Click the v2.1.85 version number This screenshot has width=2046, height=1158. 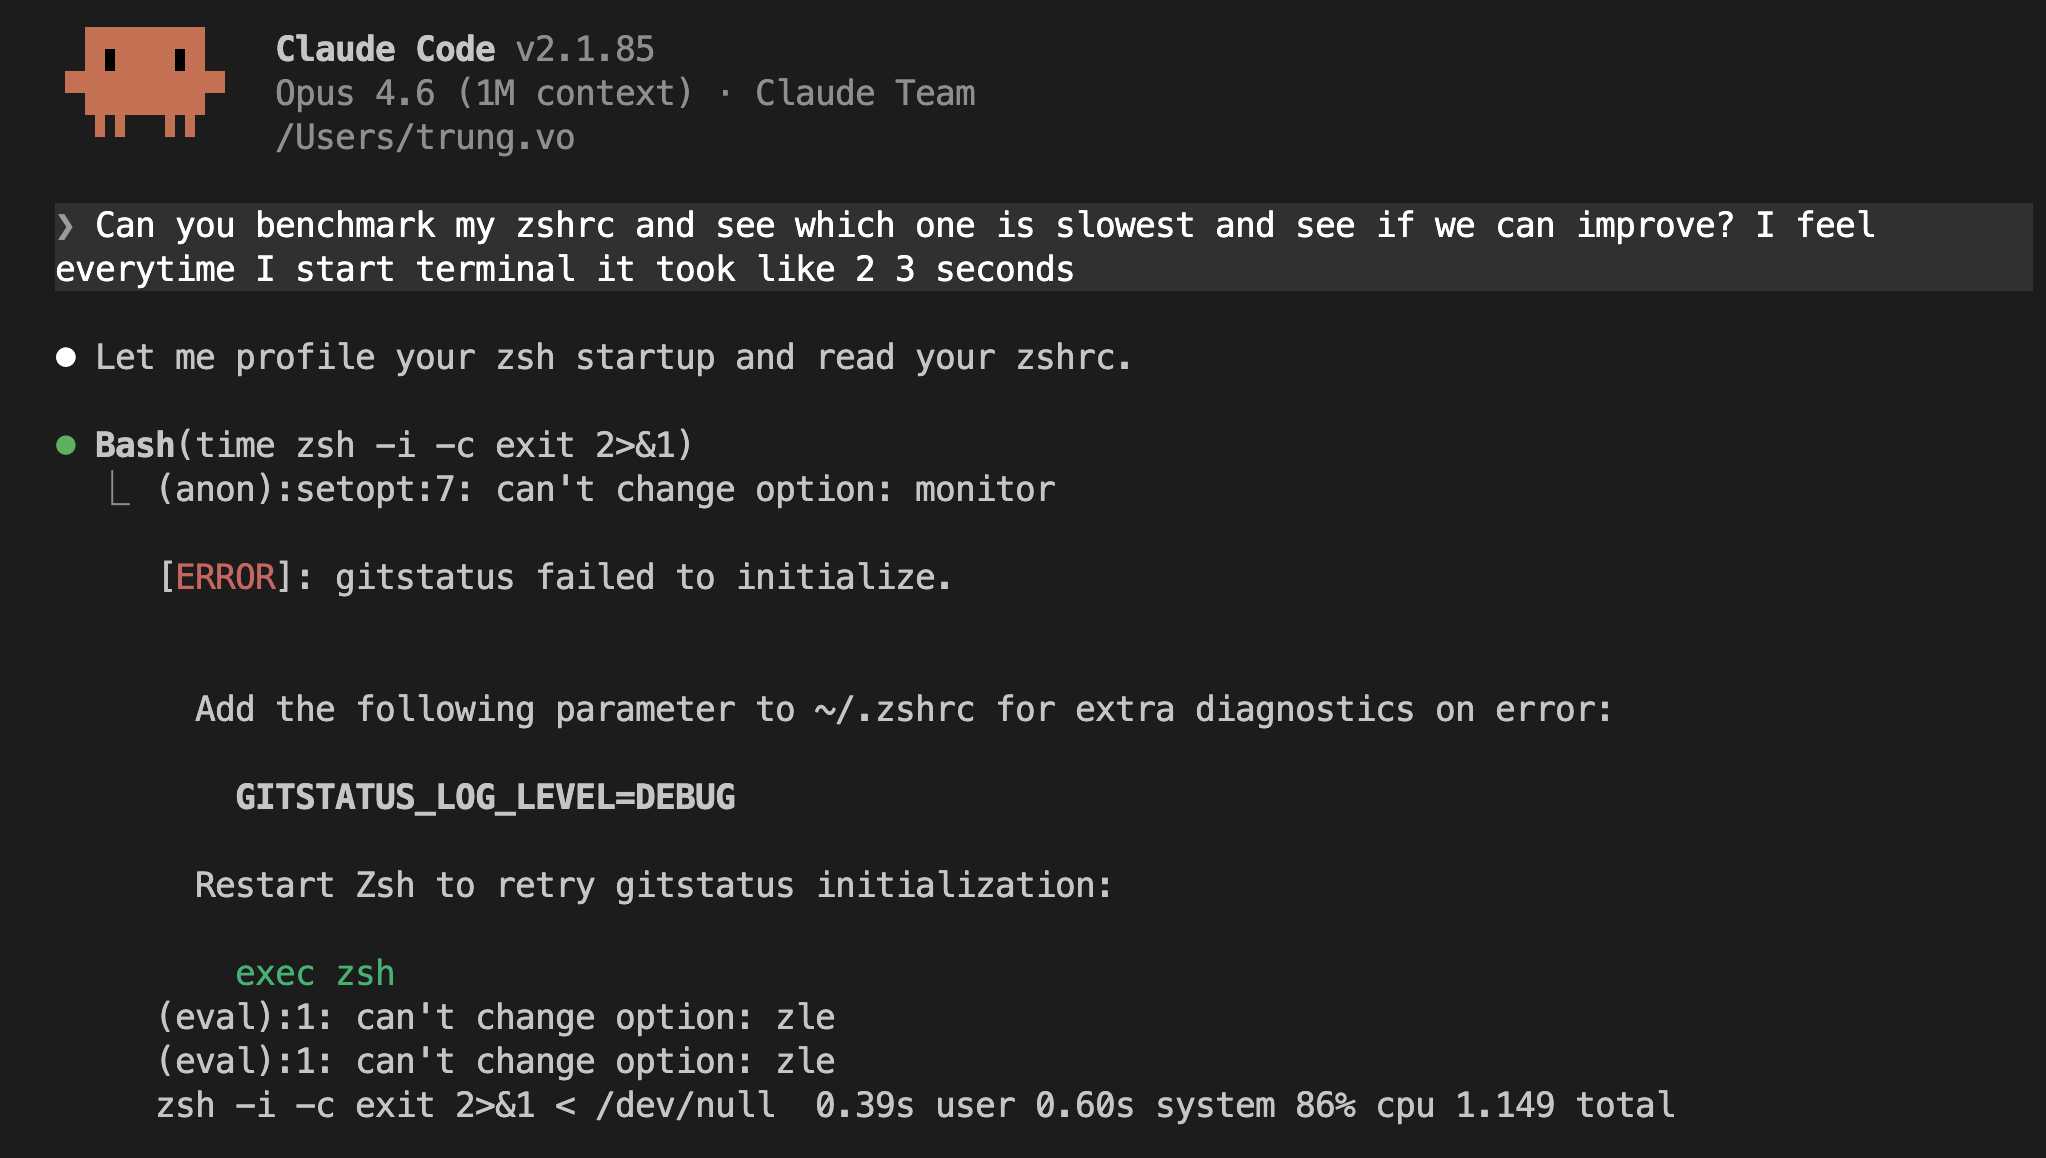click(585, 49)
